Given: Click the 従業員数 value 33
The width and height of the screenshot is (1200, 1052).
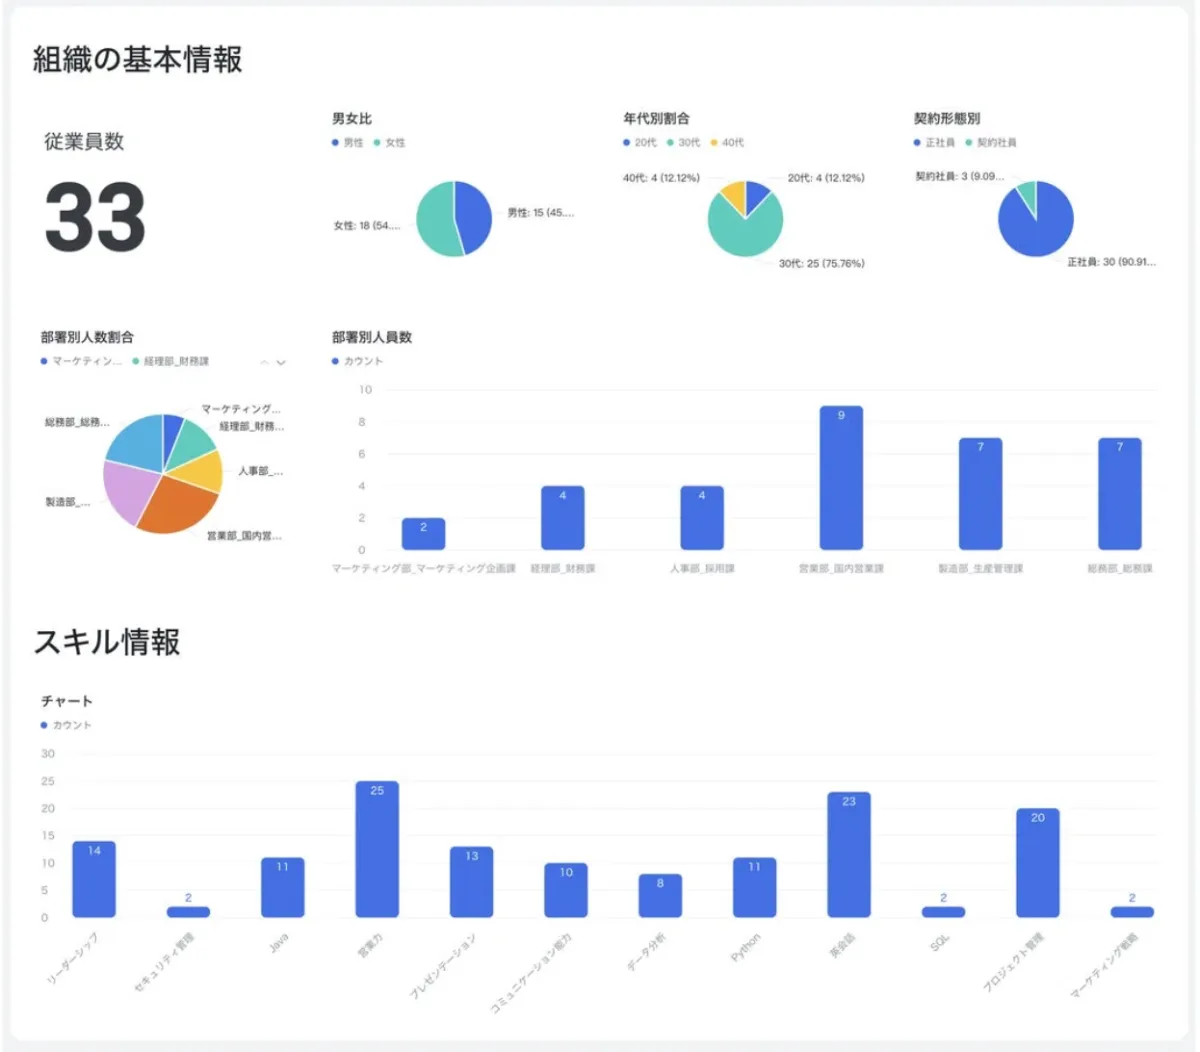Looking at the screenshot, I should tap(95, 218).
